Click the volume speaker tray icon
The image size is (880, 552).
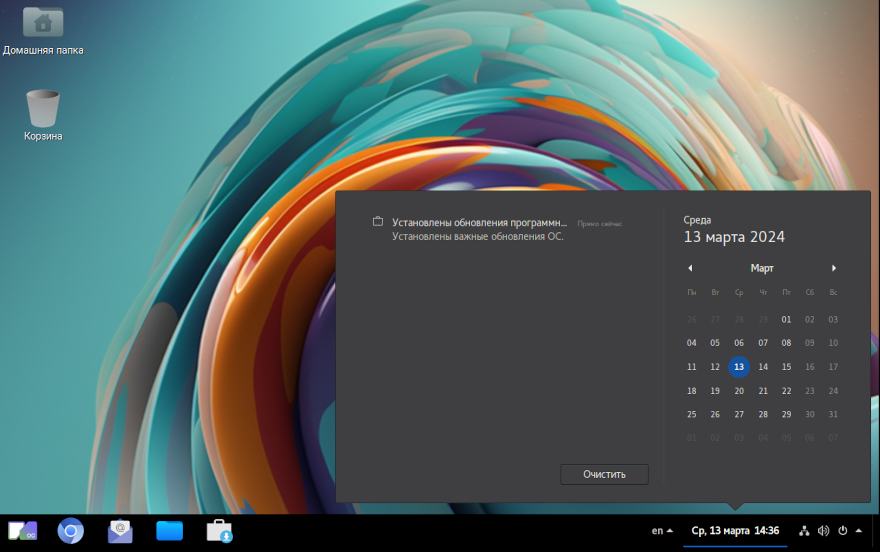823,531
